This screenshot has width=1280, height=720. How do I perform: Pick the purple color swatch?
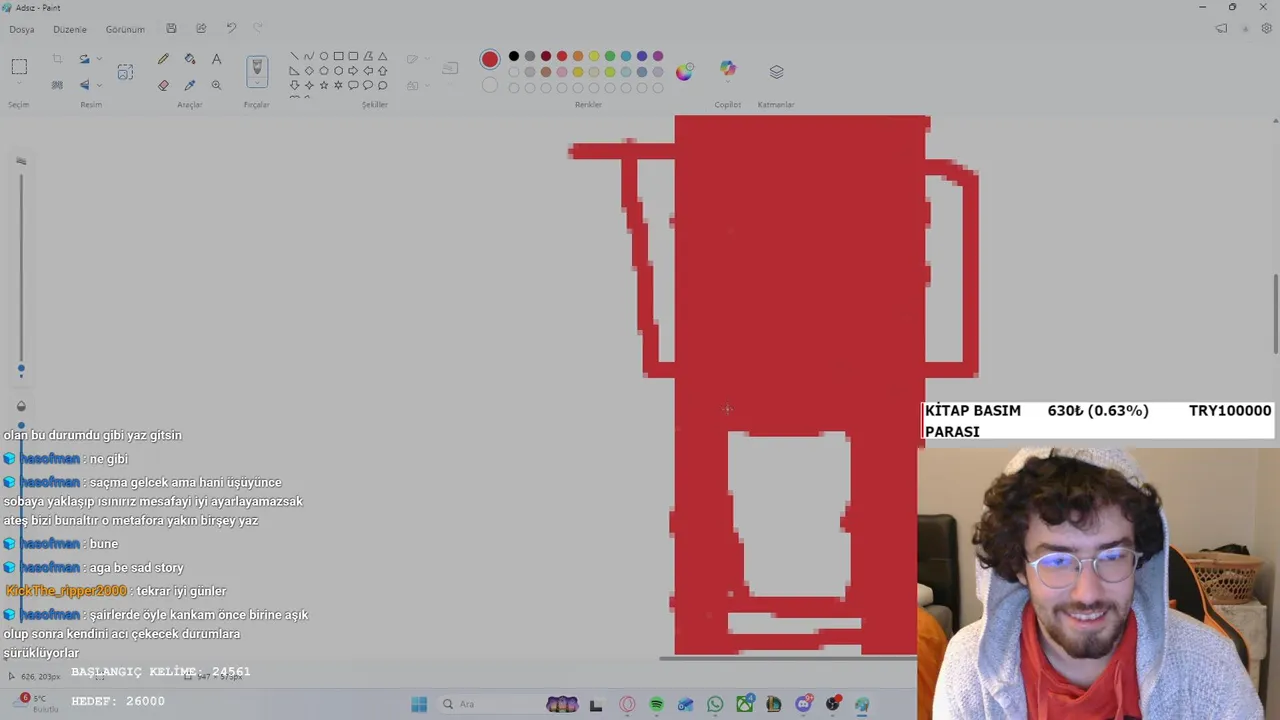tap(658, 56)
